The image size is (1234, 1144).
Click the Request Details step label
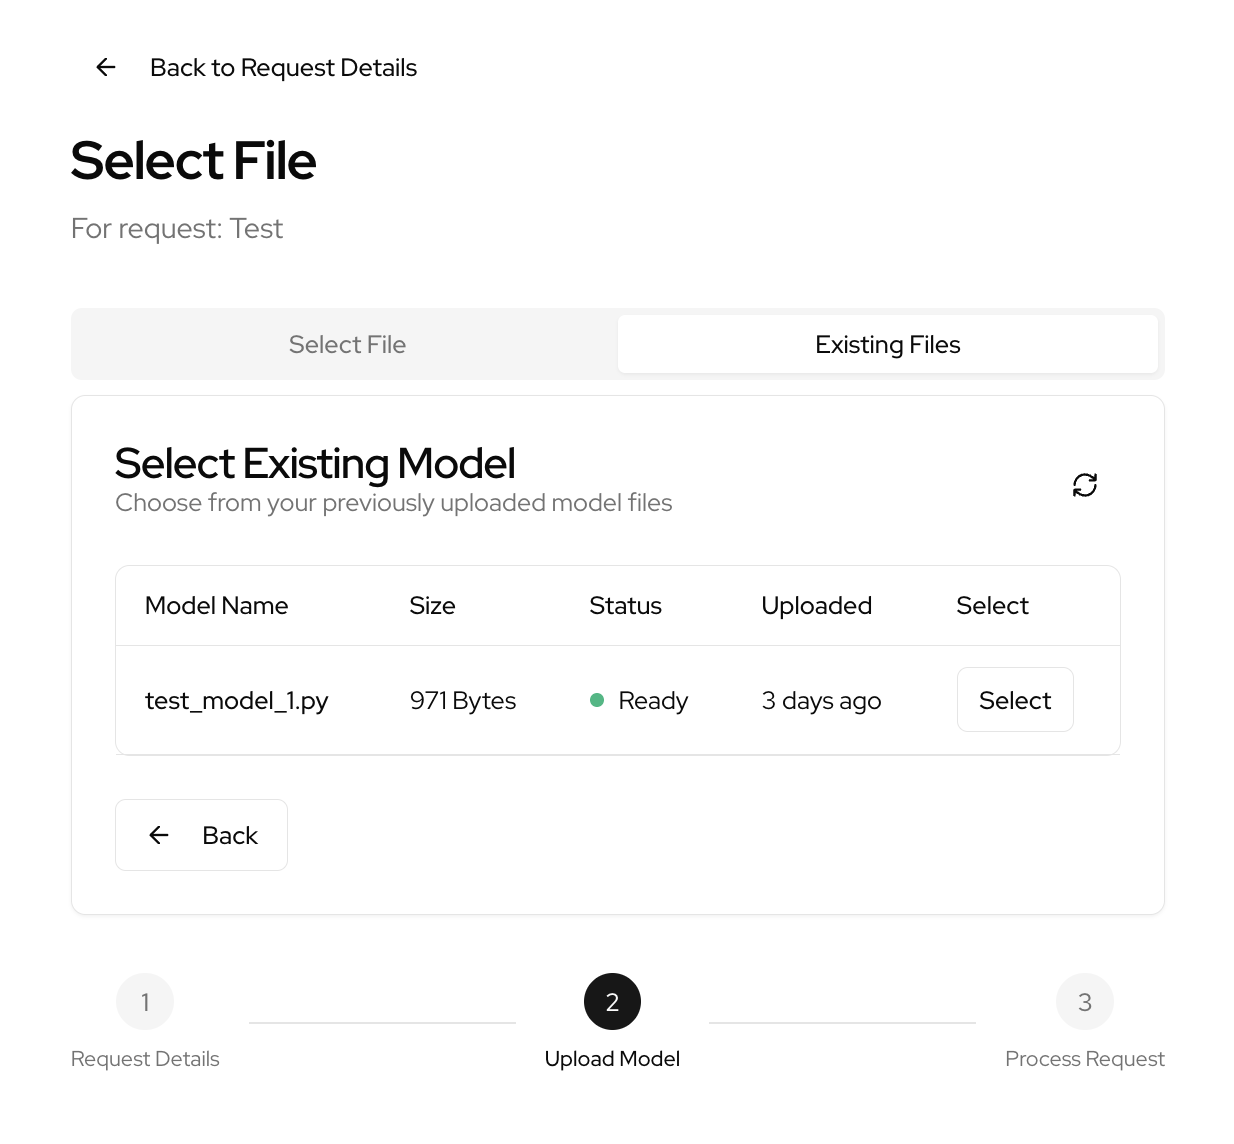coord(145,1059)
